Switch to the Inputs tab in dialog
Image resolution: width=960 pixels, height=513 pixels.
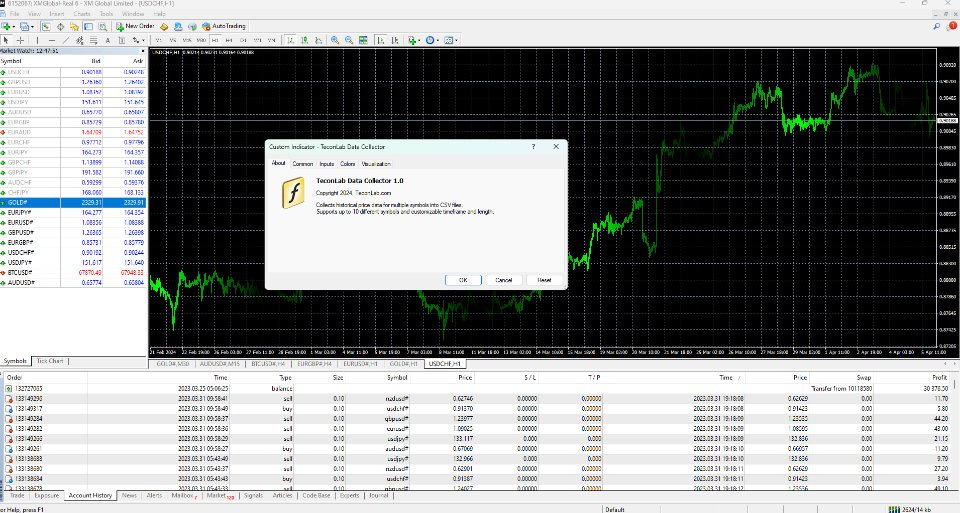tap(326, 164)
